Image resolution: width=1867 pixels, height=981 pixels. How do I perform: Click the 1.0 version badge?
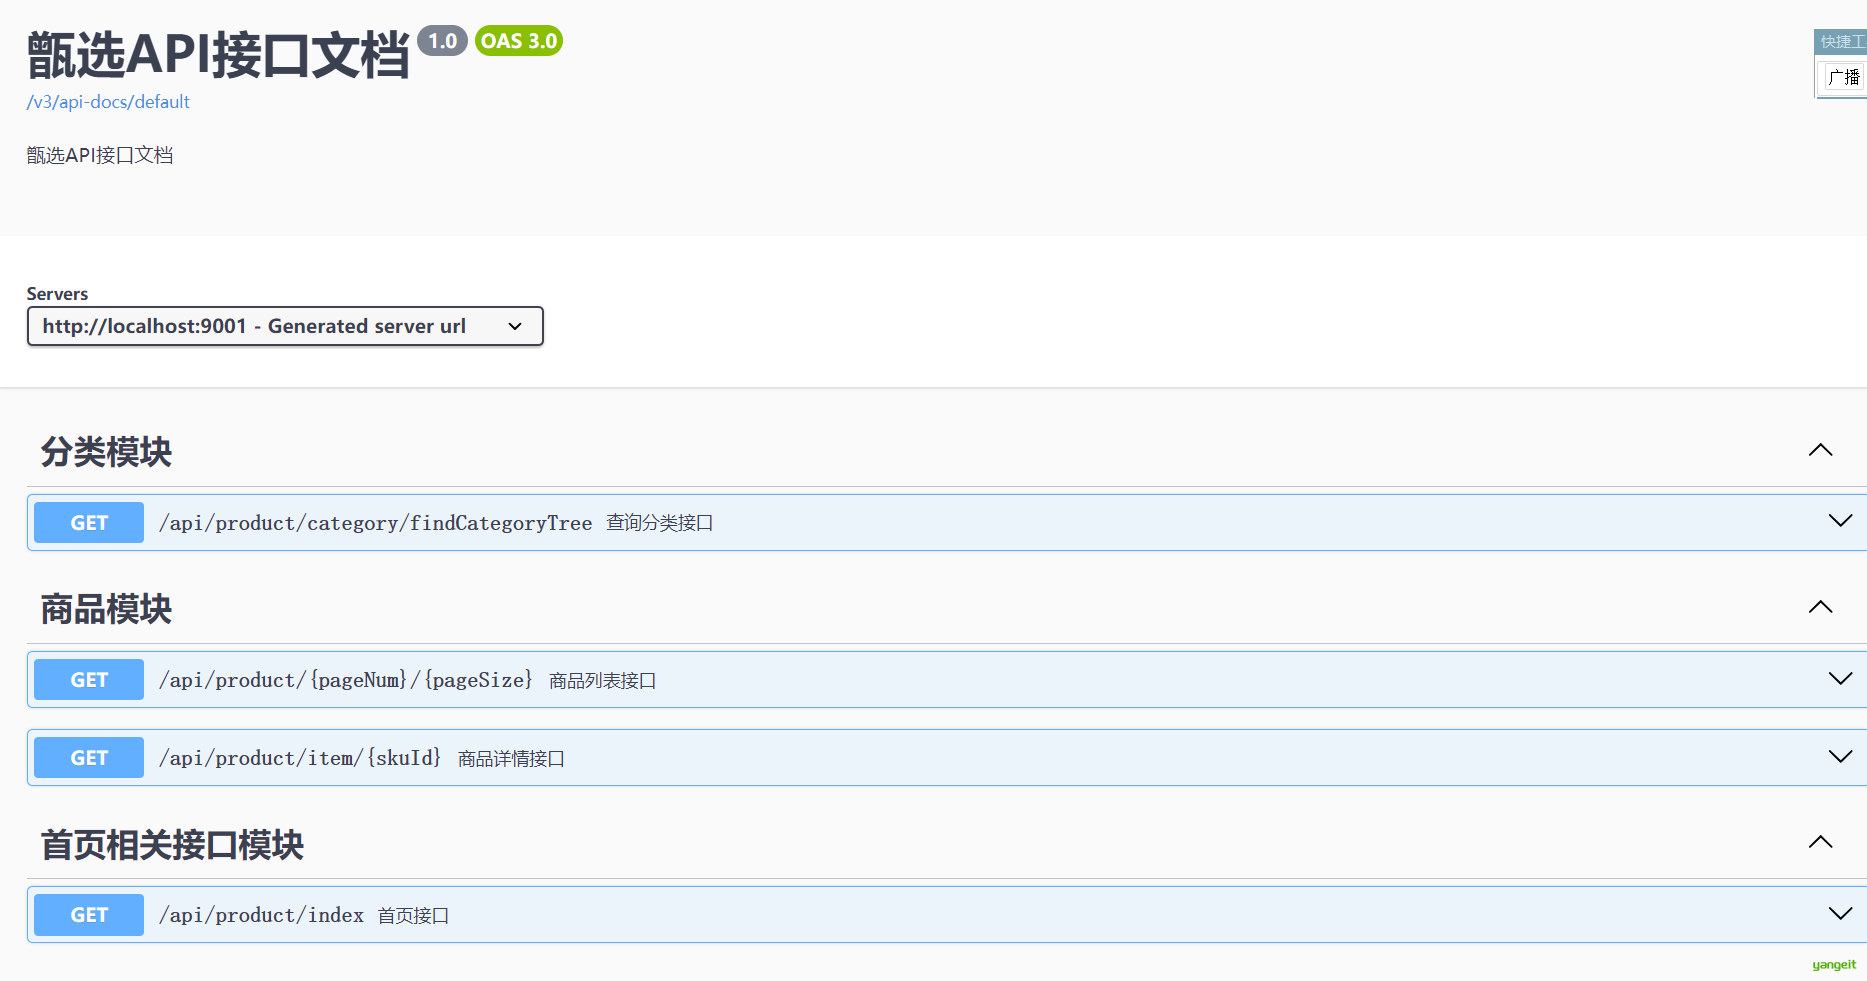442,41
